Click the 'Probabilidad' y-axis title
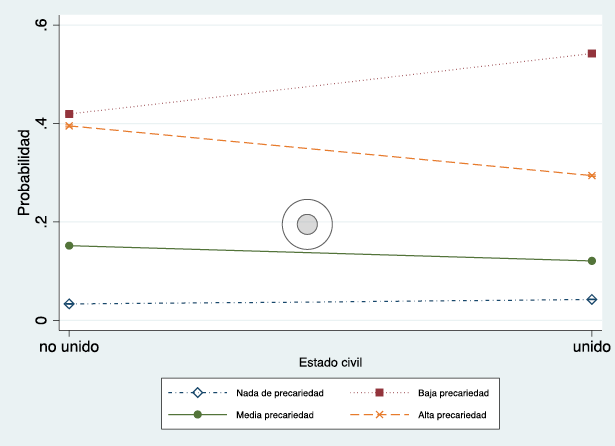 coord(25,172)
